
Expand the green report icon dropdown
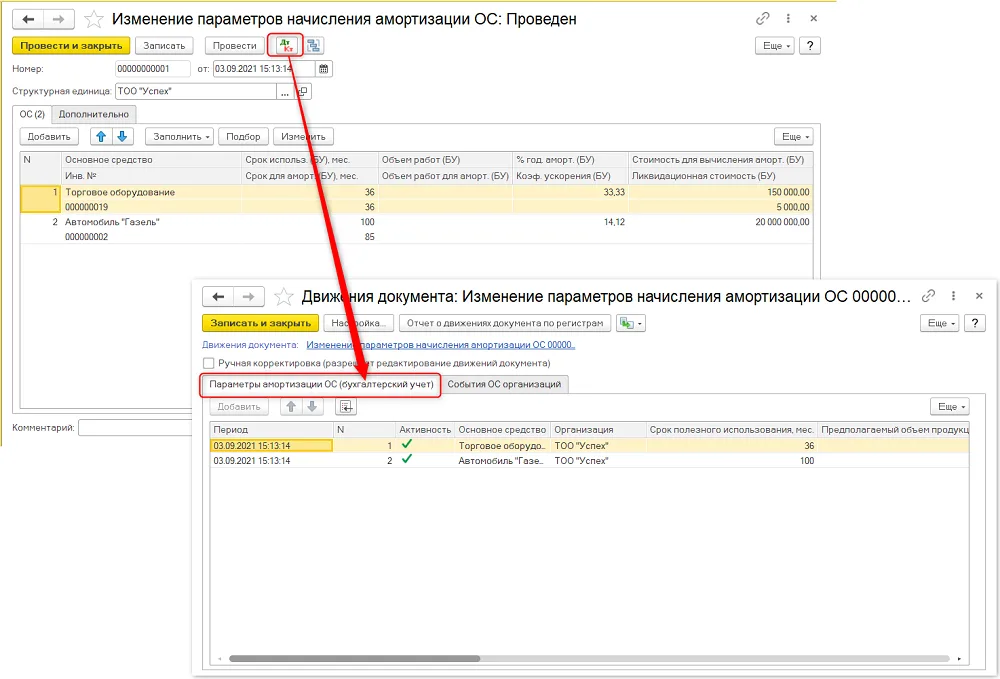pyautogui.click(x=631, y=323)
